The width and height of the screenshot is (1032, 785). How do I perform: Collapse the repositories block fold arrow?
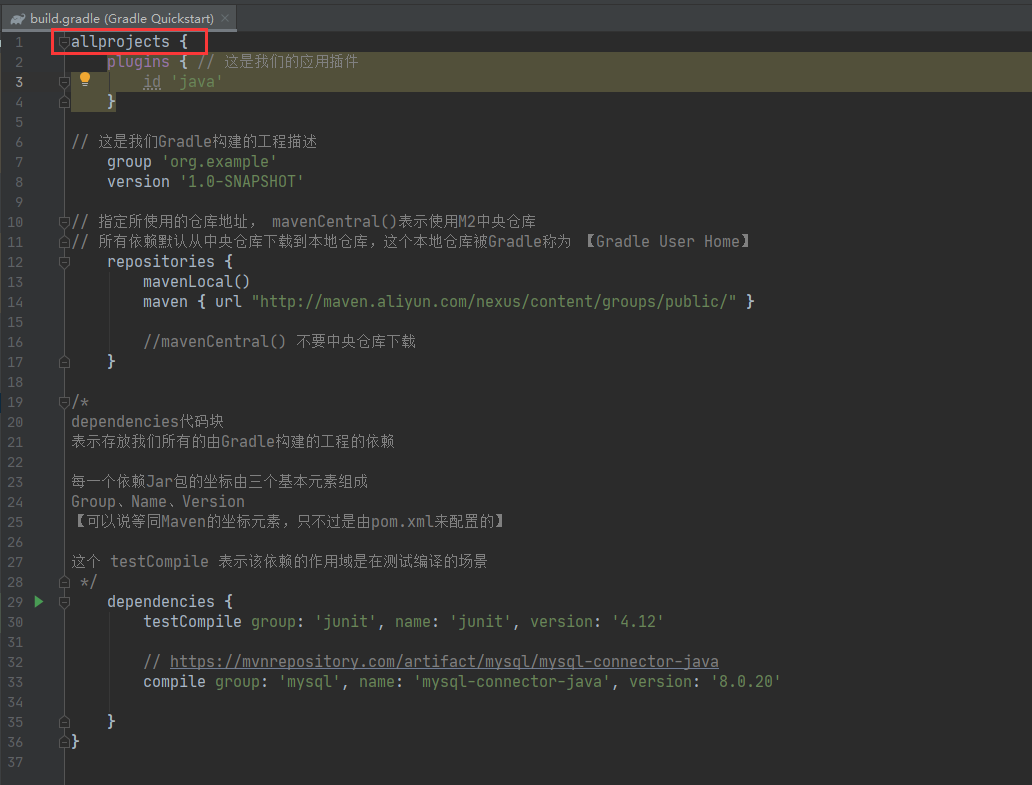tap(63, 262)
